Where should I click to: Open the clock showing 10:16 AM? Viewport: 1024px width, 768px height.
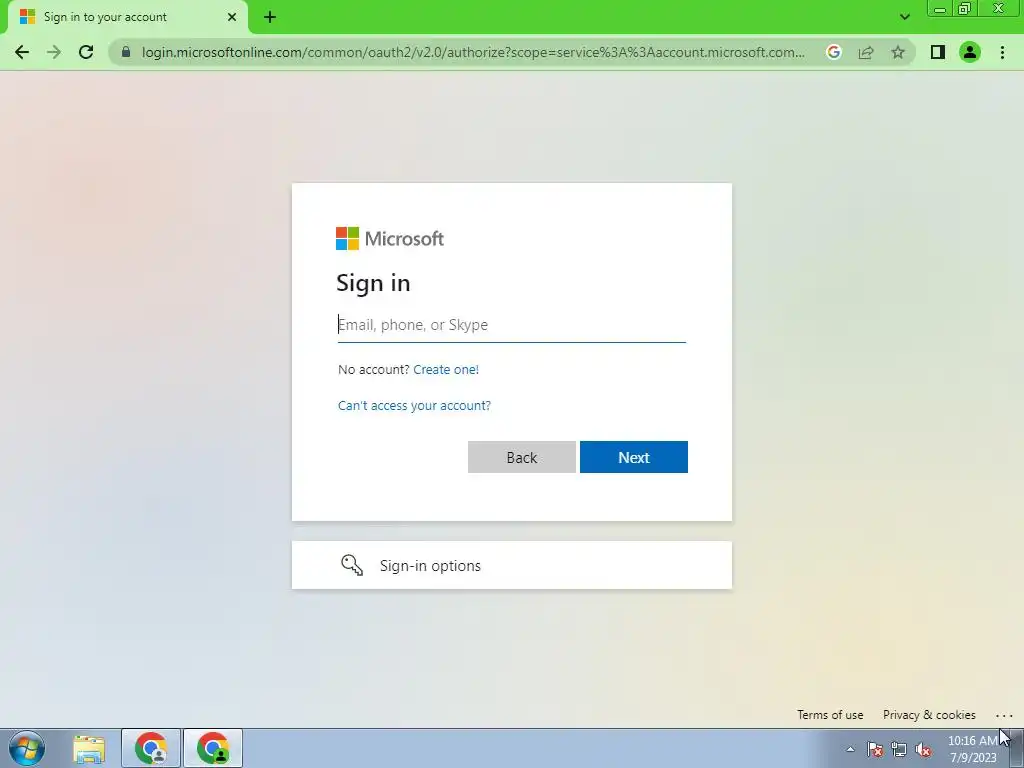[974, 749]
